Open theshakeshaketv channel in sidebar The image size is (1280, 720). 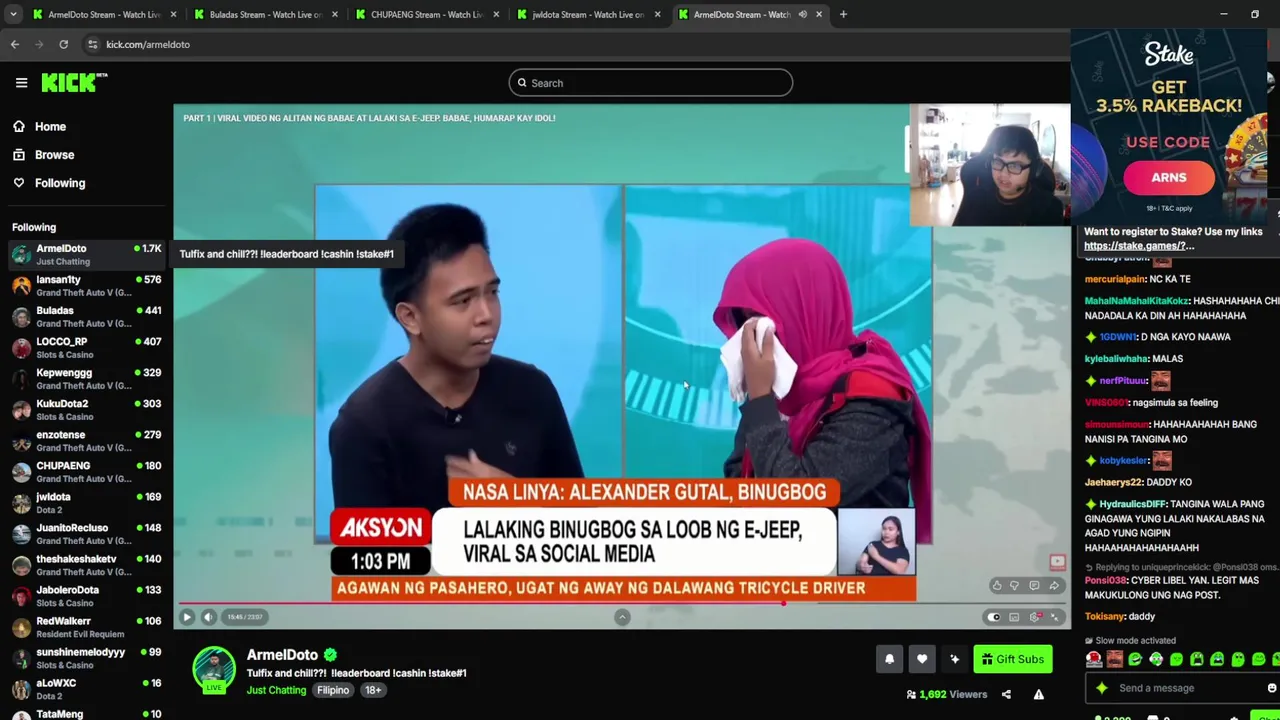click(86, 565)
